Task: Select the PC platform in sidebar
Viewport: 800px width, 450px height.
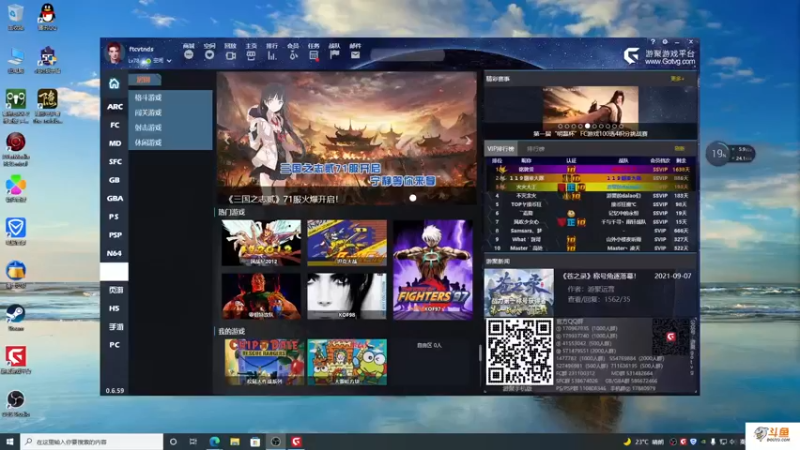Action: point(114,345)
